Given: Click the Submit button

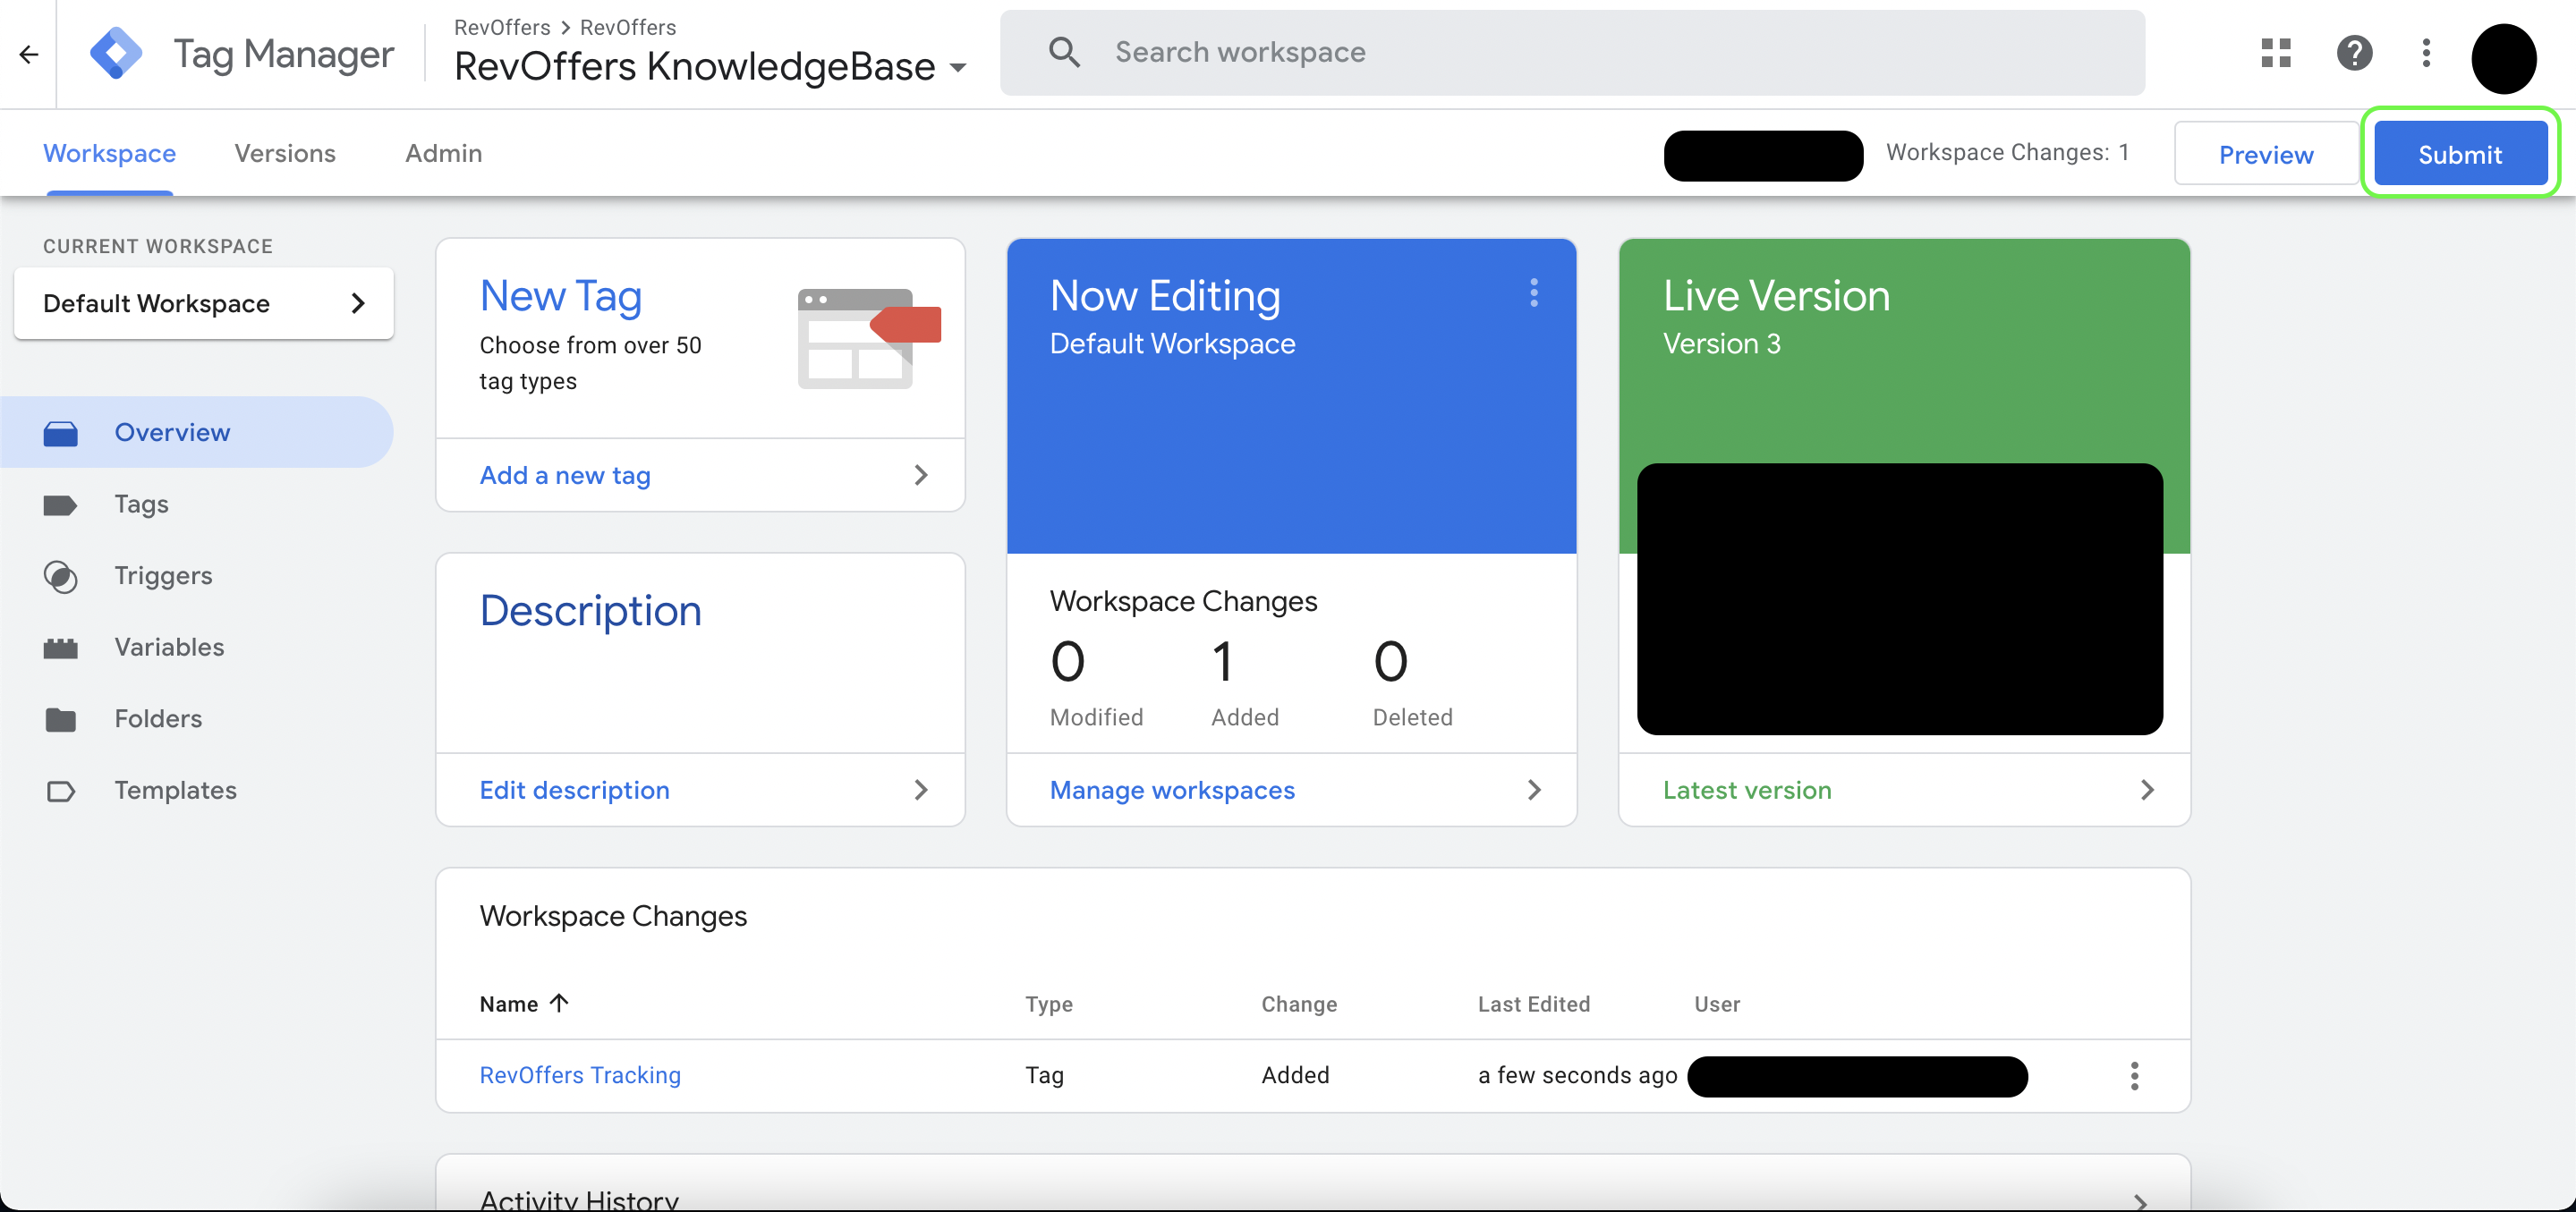Looking at the screenshot, I should click(2459, 154).
